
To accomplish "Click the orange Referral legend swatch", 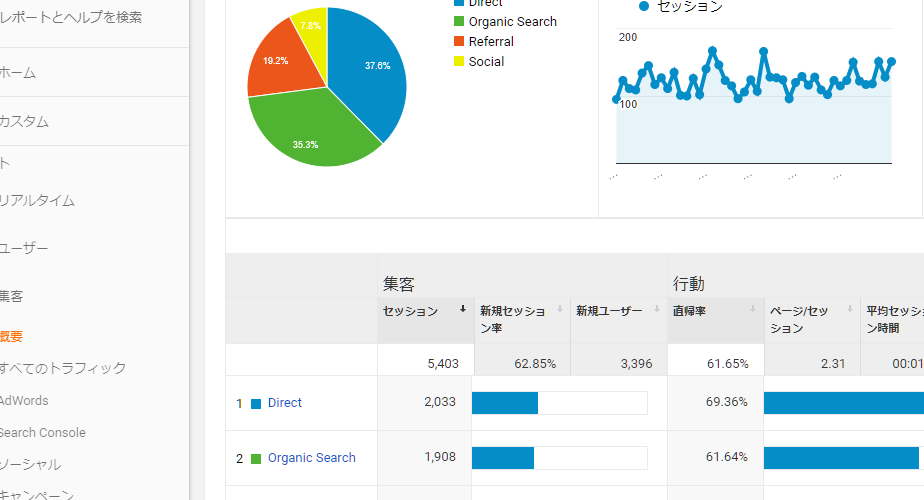I will pos(459,42).
